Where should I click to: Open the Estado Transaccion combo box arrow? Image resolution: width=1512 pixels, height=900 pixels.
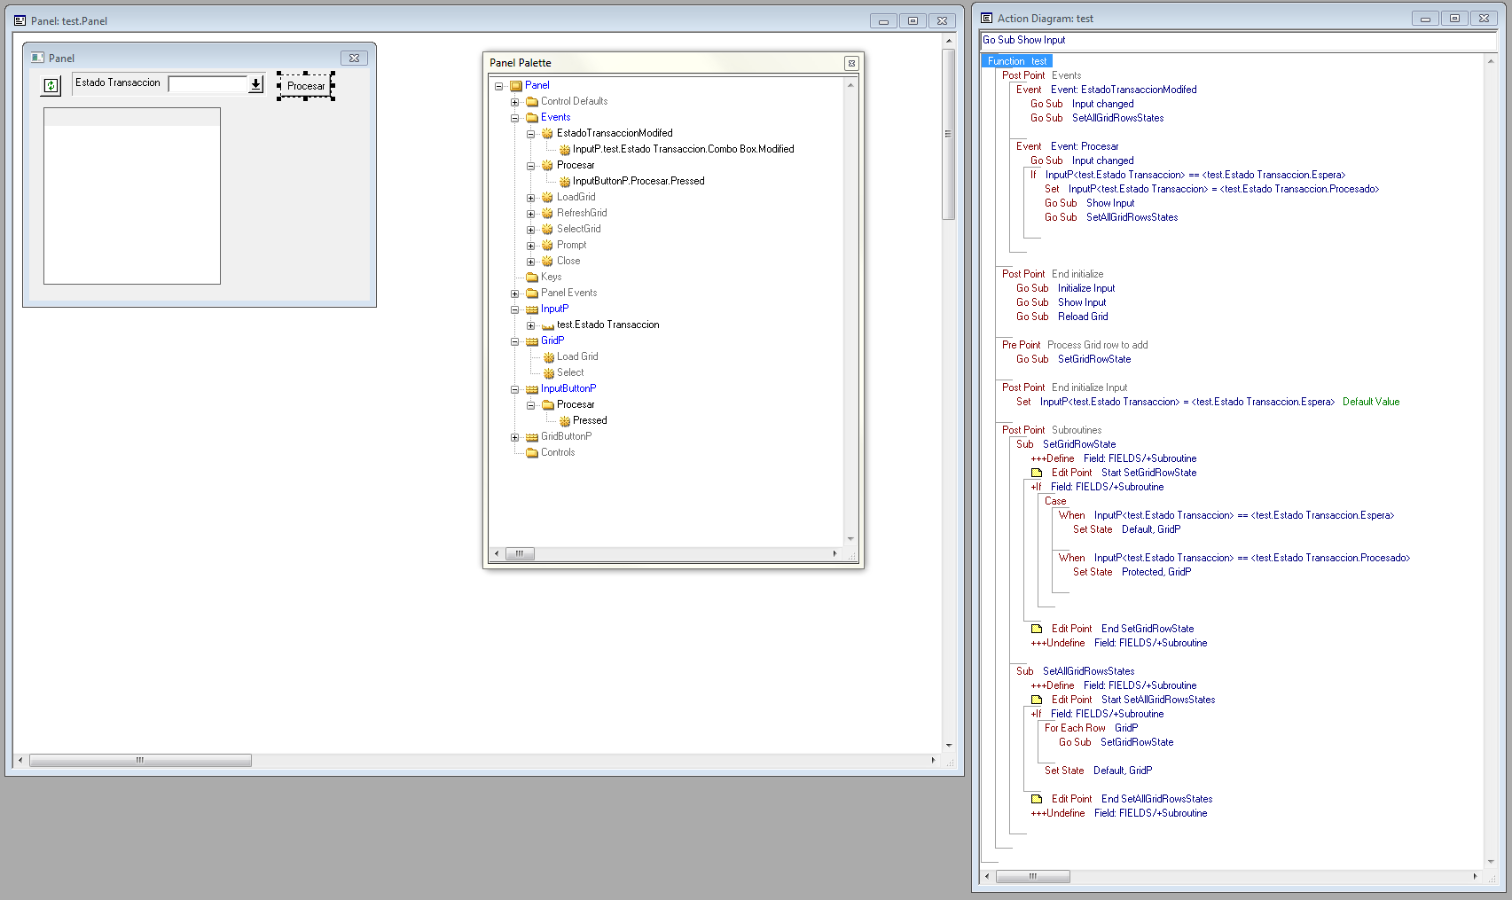click(256, 84)
